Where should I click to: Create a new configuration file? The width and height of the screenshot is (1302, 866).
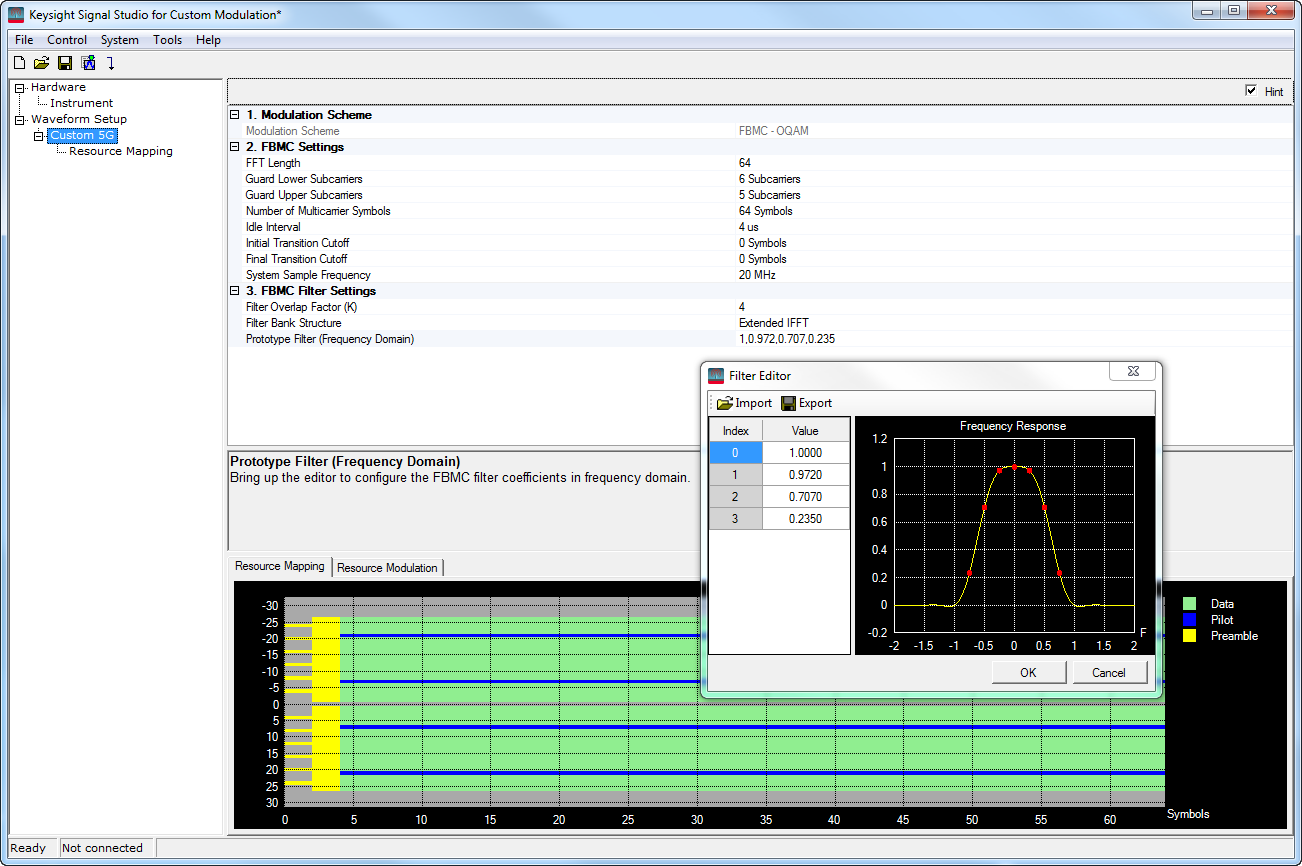coord(18,62)
